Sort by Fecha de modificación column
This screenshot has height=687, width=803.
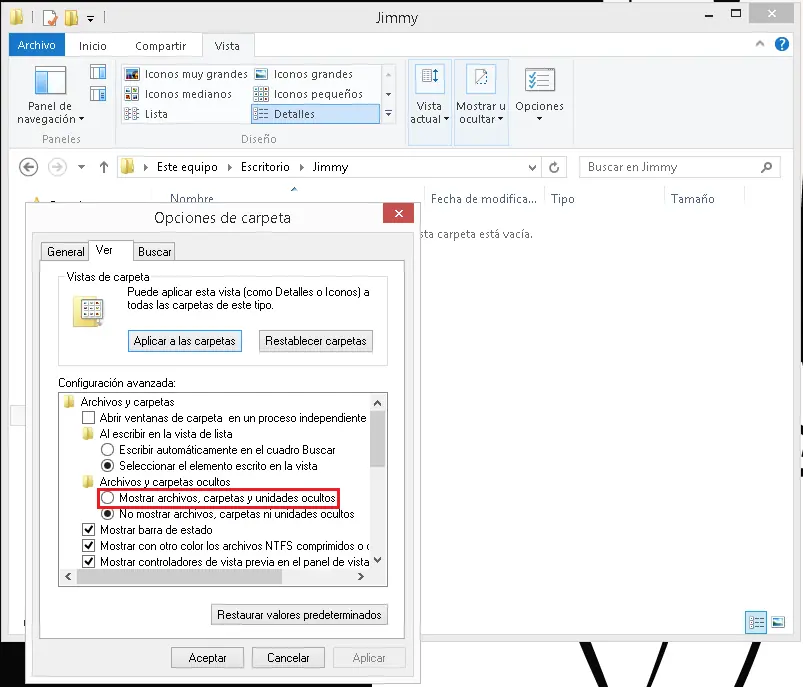(483, 199)
